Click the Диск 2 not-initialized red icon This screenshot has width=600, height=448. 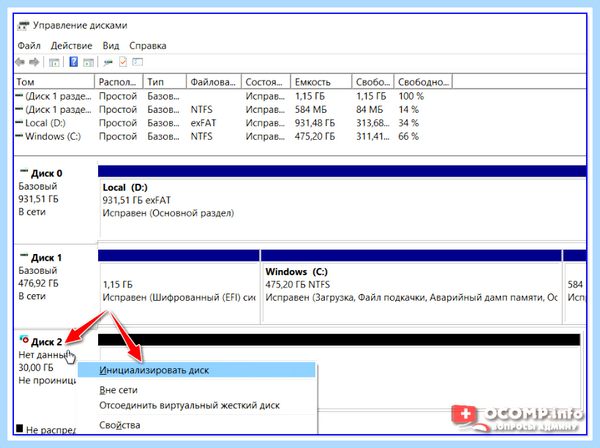point(24,339)
